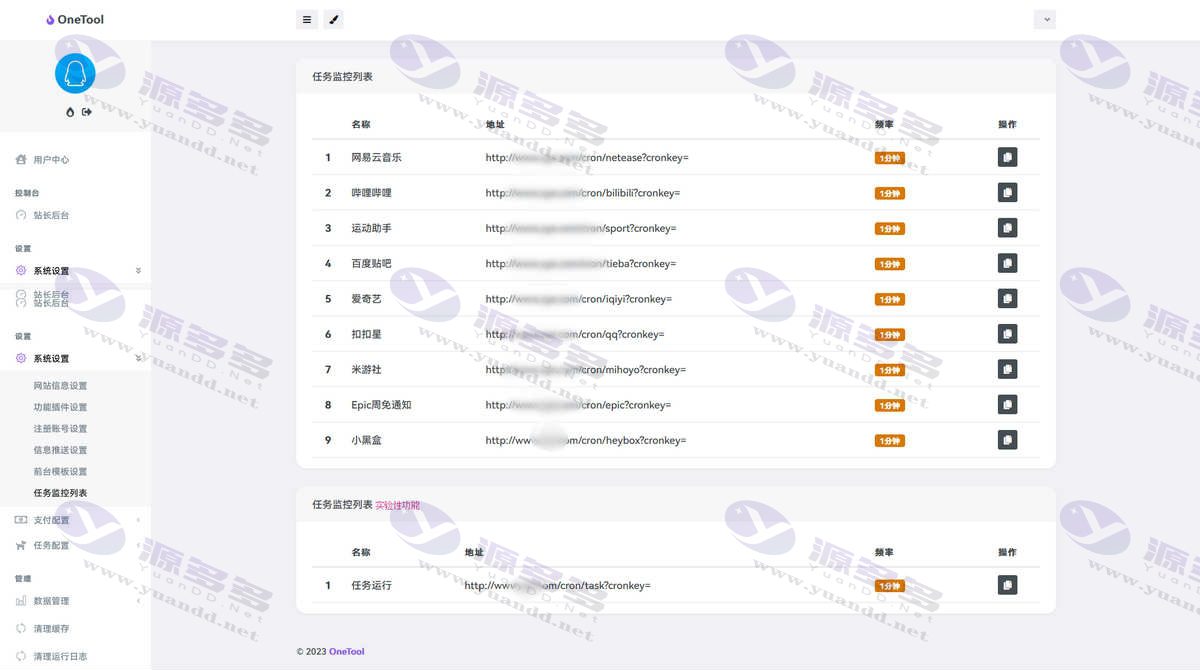Viewport: 1200px width, 670px height.
Task: Open the OneTool link in the footer
Action: click(347, 652)
